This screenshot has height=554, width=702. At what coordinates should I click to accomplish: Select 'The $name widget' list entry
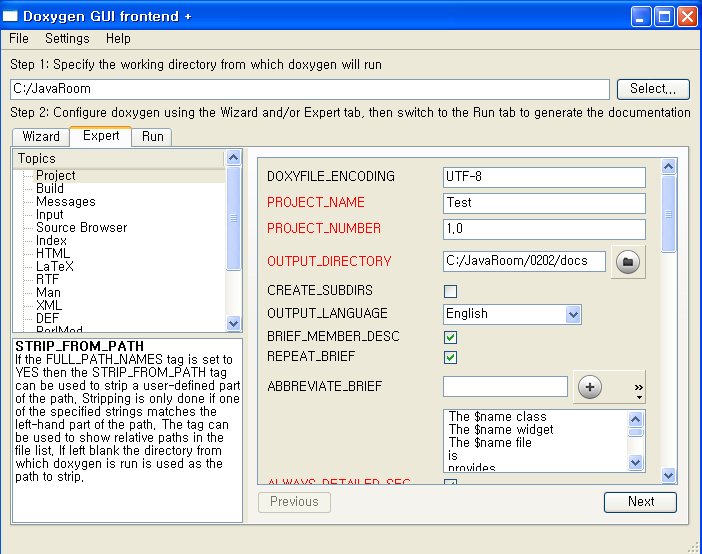[x=501, y=429]
